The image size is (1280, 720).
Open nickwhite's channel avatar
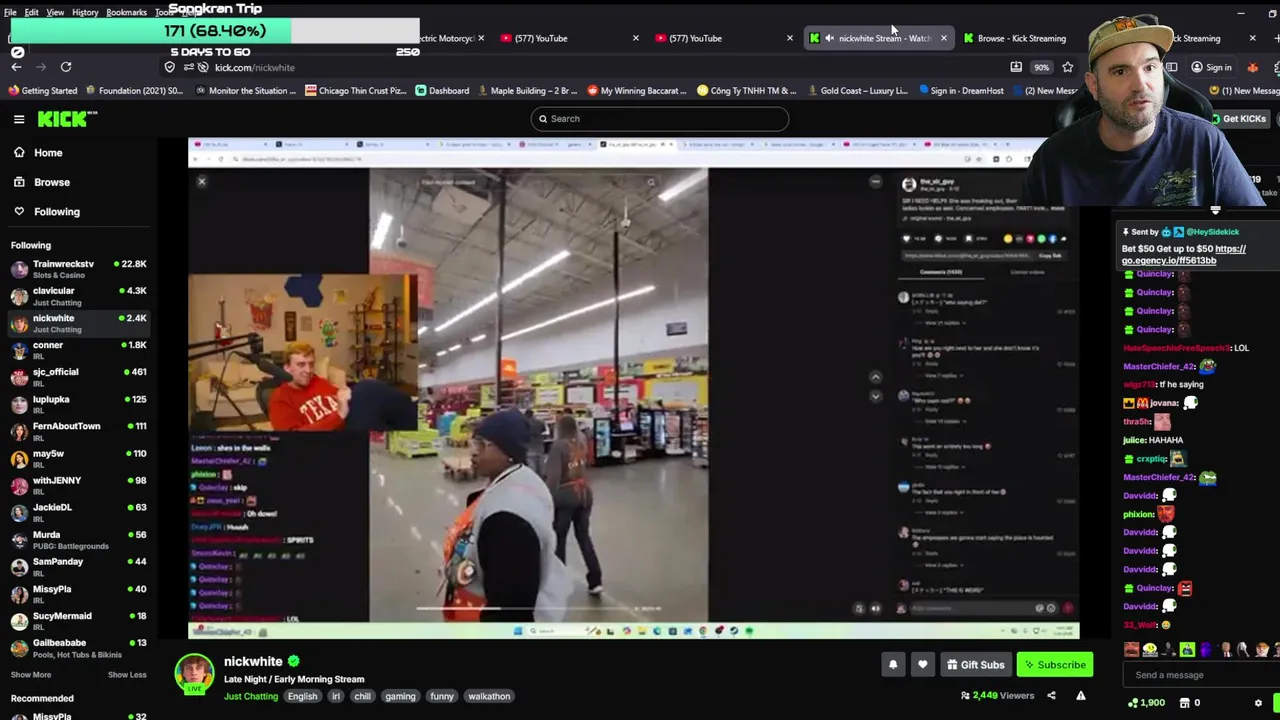[194, 674]
